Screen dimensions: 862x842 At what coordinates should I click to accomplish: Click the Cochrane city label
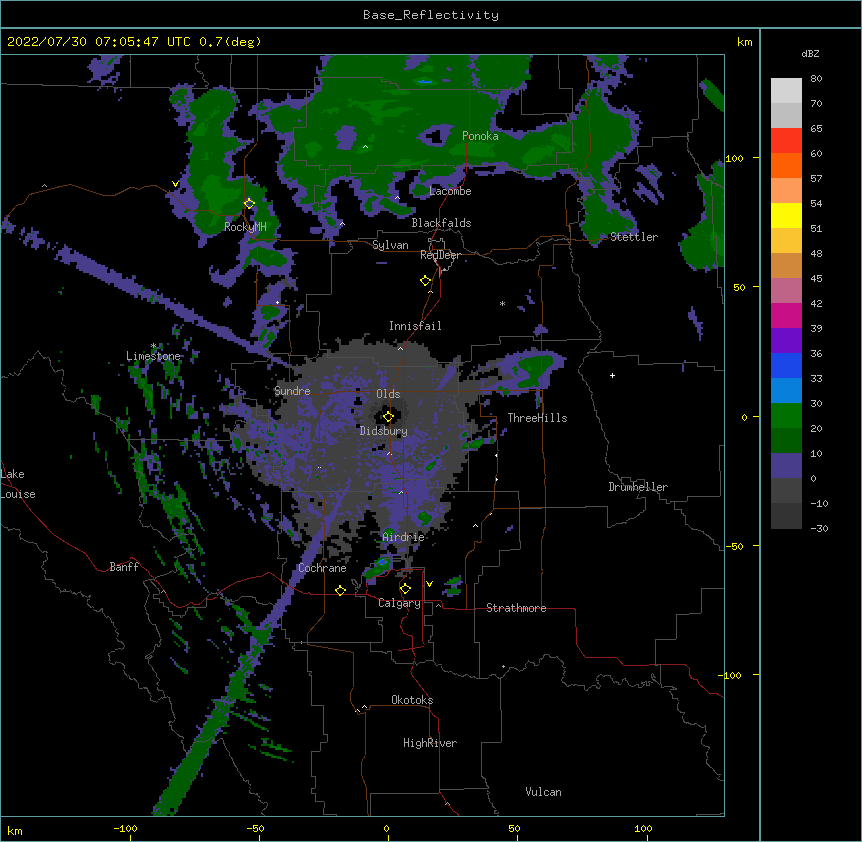322,568
